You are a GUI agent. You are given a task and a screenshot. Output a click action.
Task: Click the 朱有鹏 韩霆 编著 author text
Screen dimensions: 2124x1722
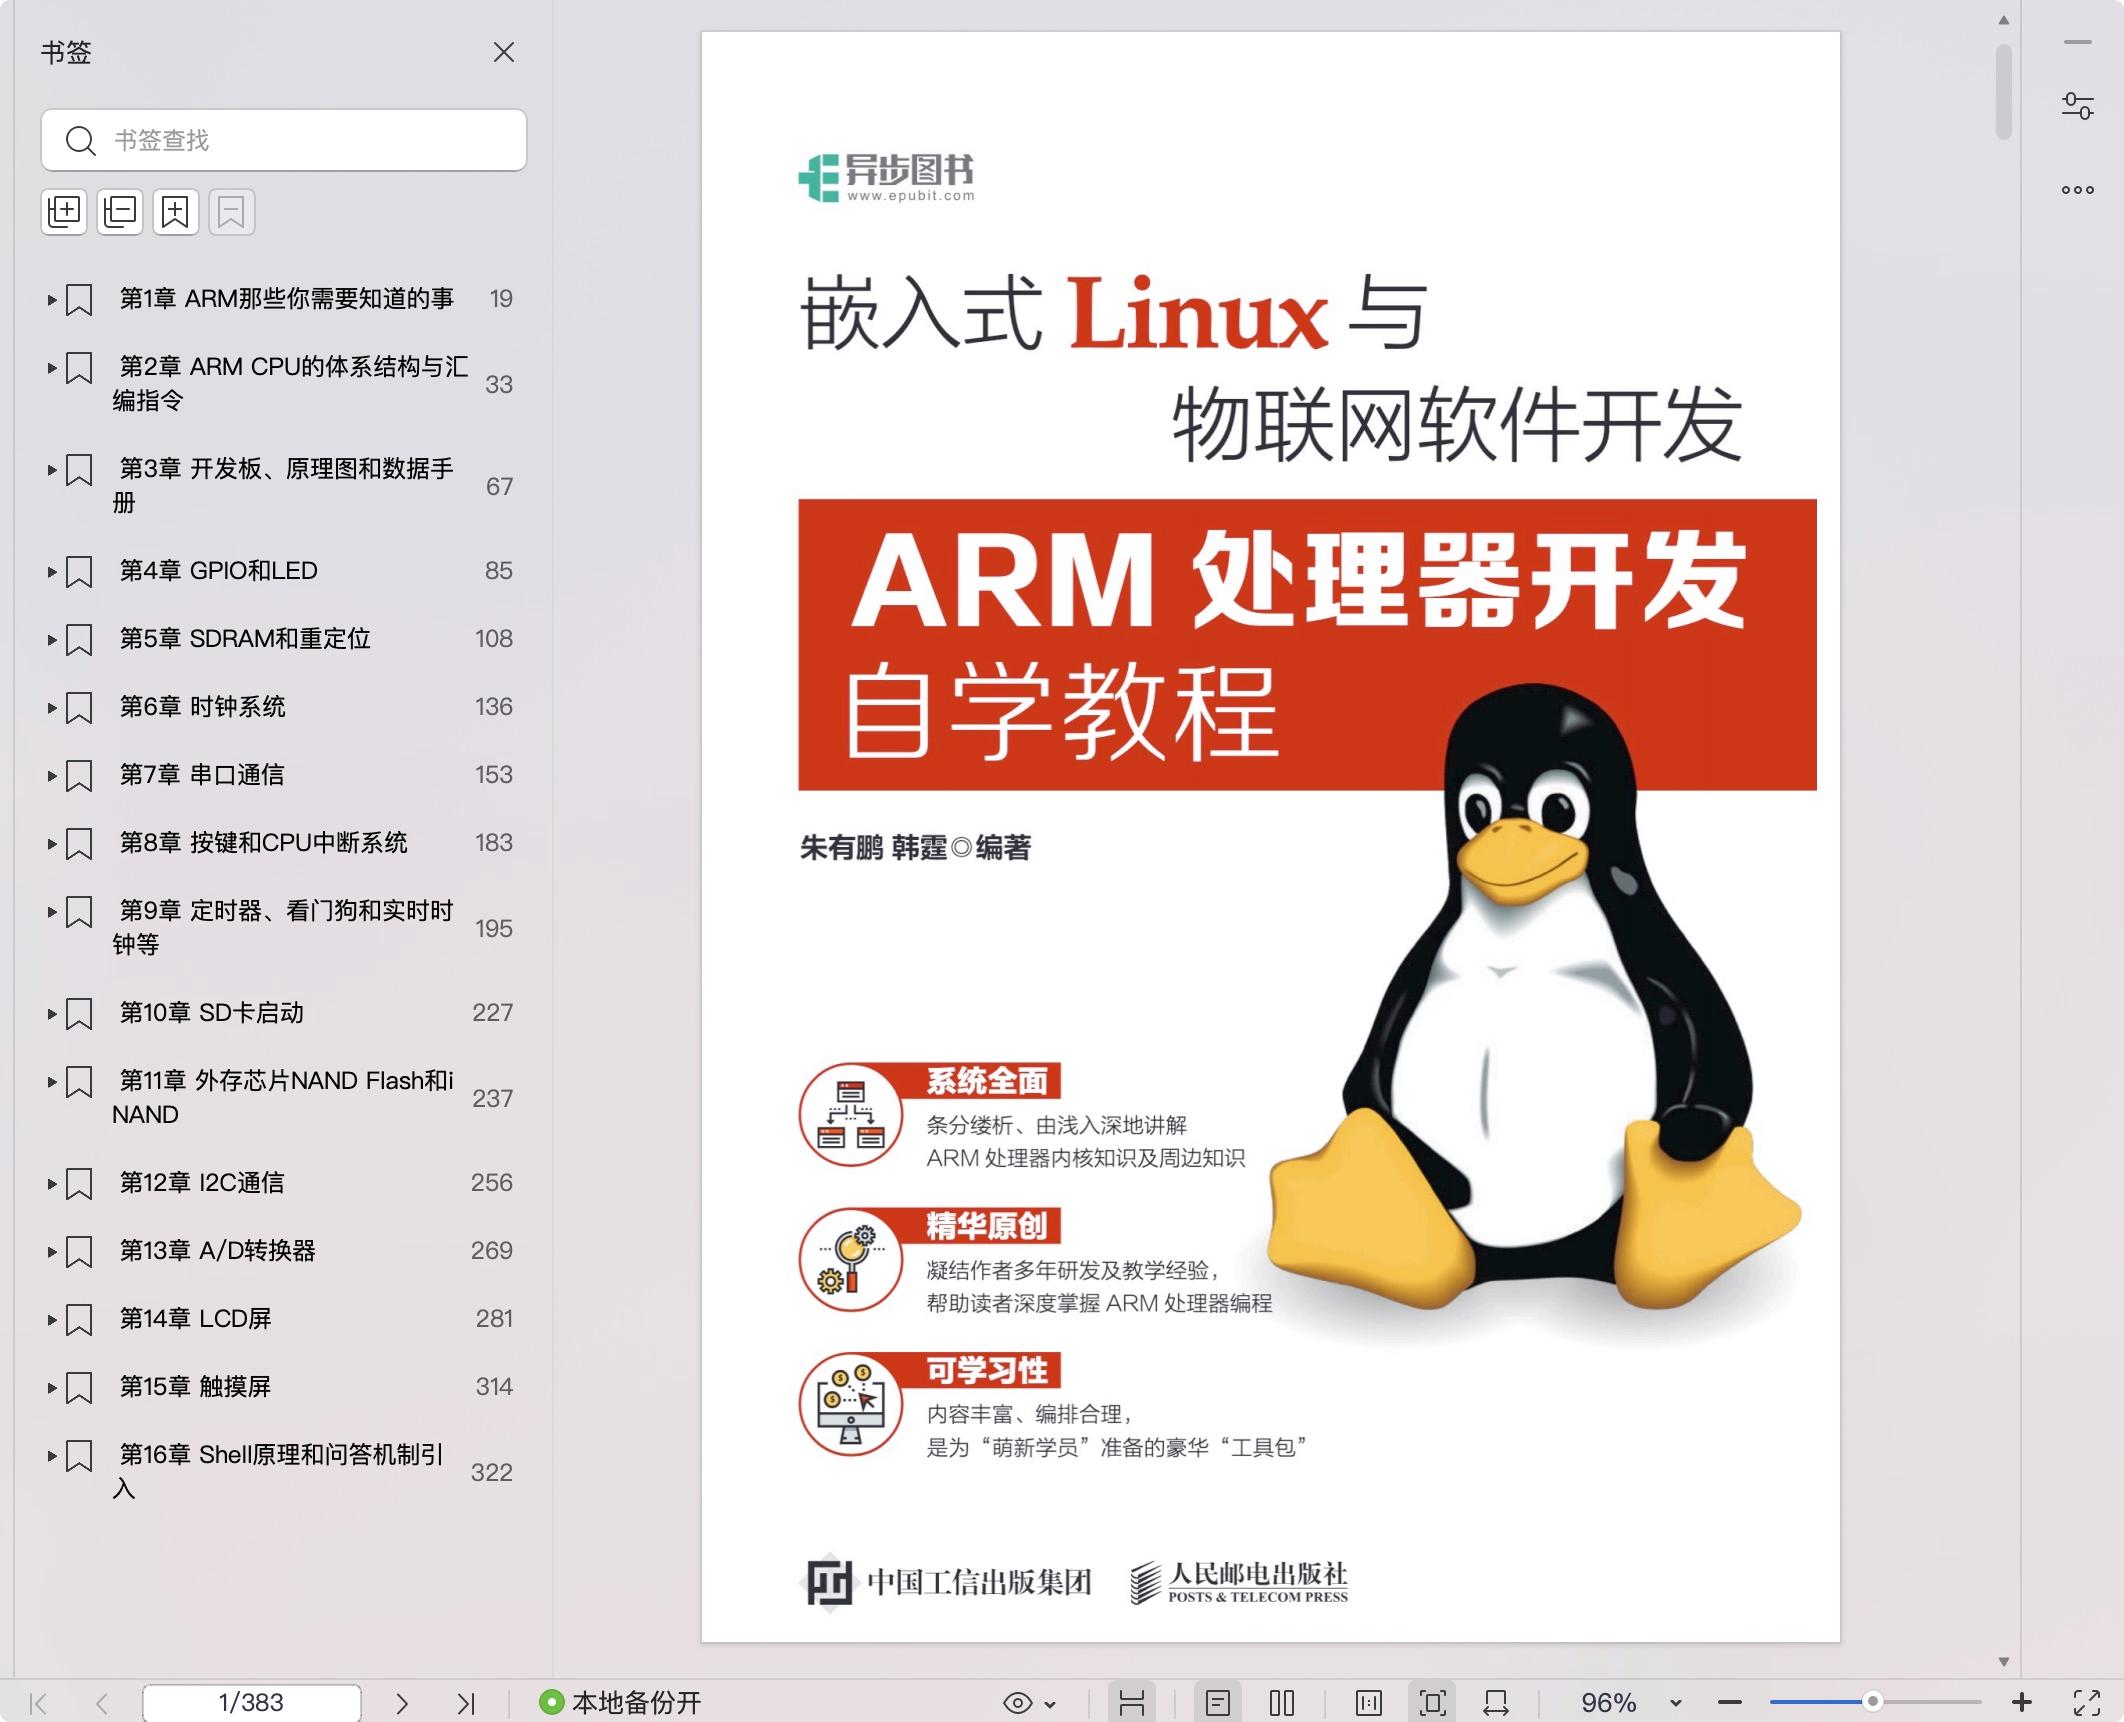pyautogui.click(x=915, y=848)
